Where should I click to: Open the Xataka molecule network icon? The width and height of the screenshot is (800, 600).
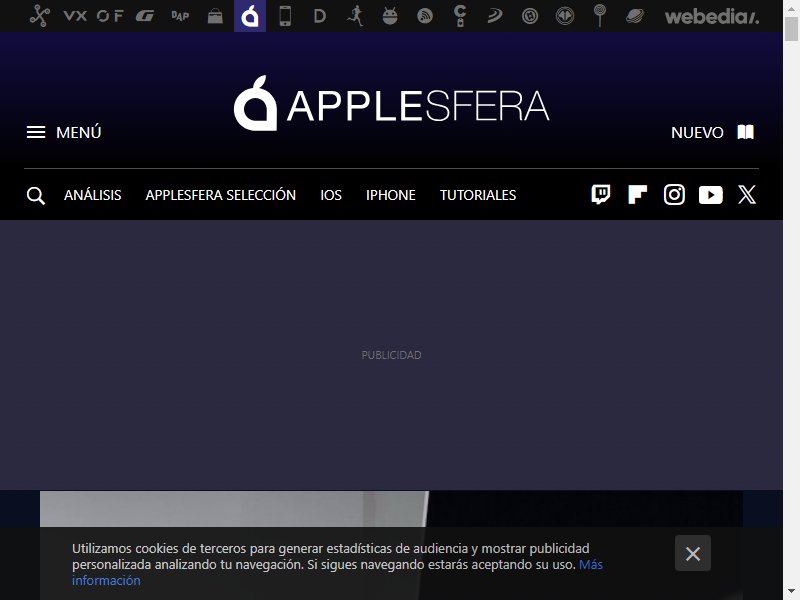pos(40,16)
